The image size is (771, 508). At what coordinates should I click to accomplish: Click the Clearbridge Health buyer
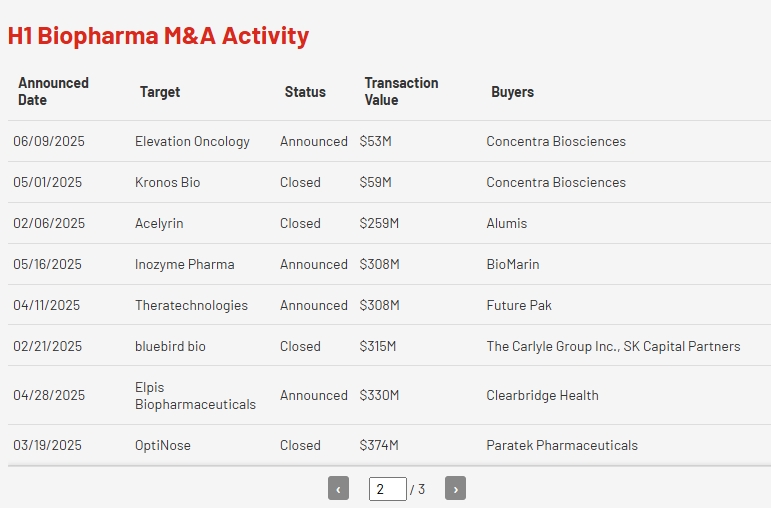pyautogui.click(x=542, y=395)
